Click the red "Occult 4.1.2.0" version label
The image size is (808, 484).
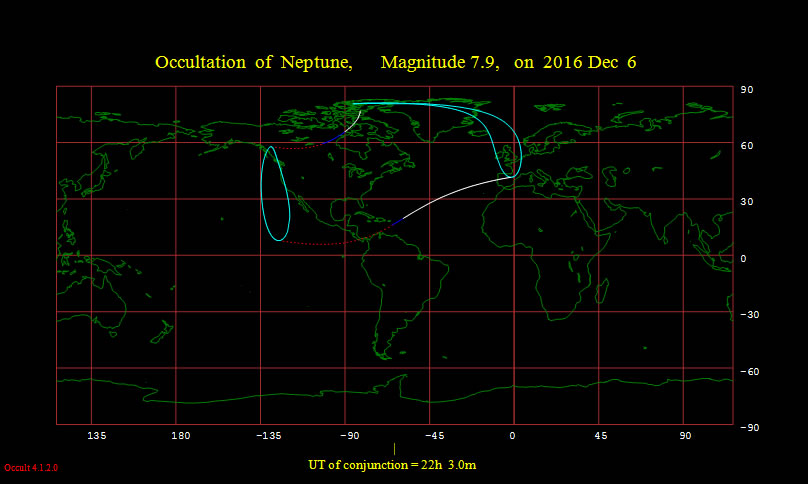pos(32,467)
